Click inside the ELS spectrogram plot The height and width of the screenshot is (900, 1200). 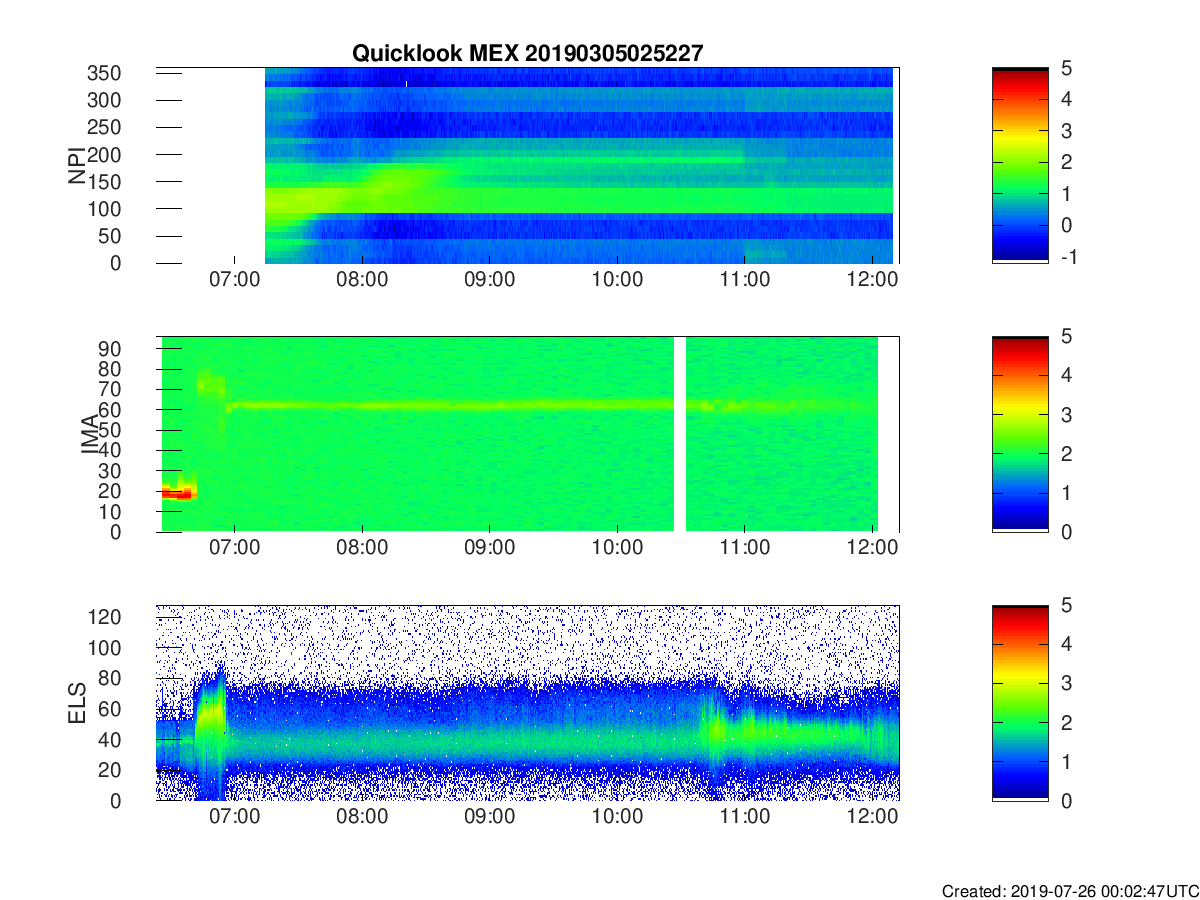click(x=527, y=703)
